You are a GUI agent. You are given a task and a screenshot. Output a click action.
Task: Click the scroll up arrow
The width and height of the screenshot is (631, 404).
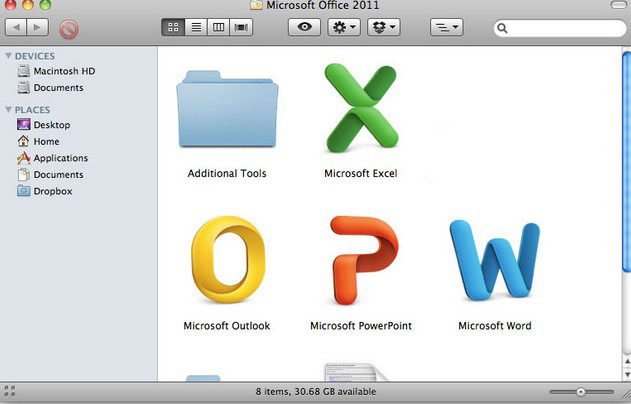click(627, 362)
